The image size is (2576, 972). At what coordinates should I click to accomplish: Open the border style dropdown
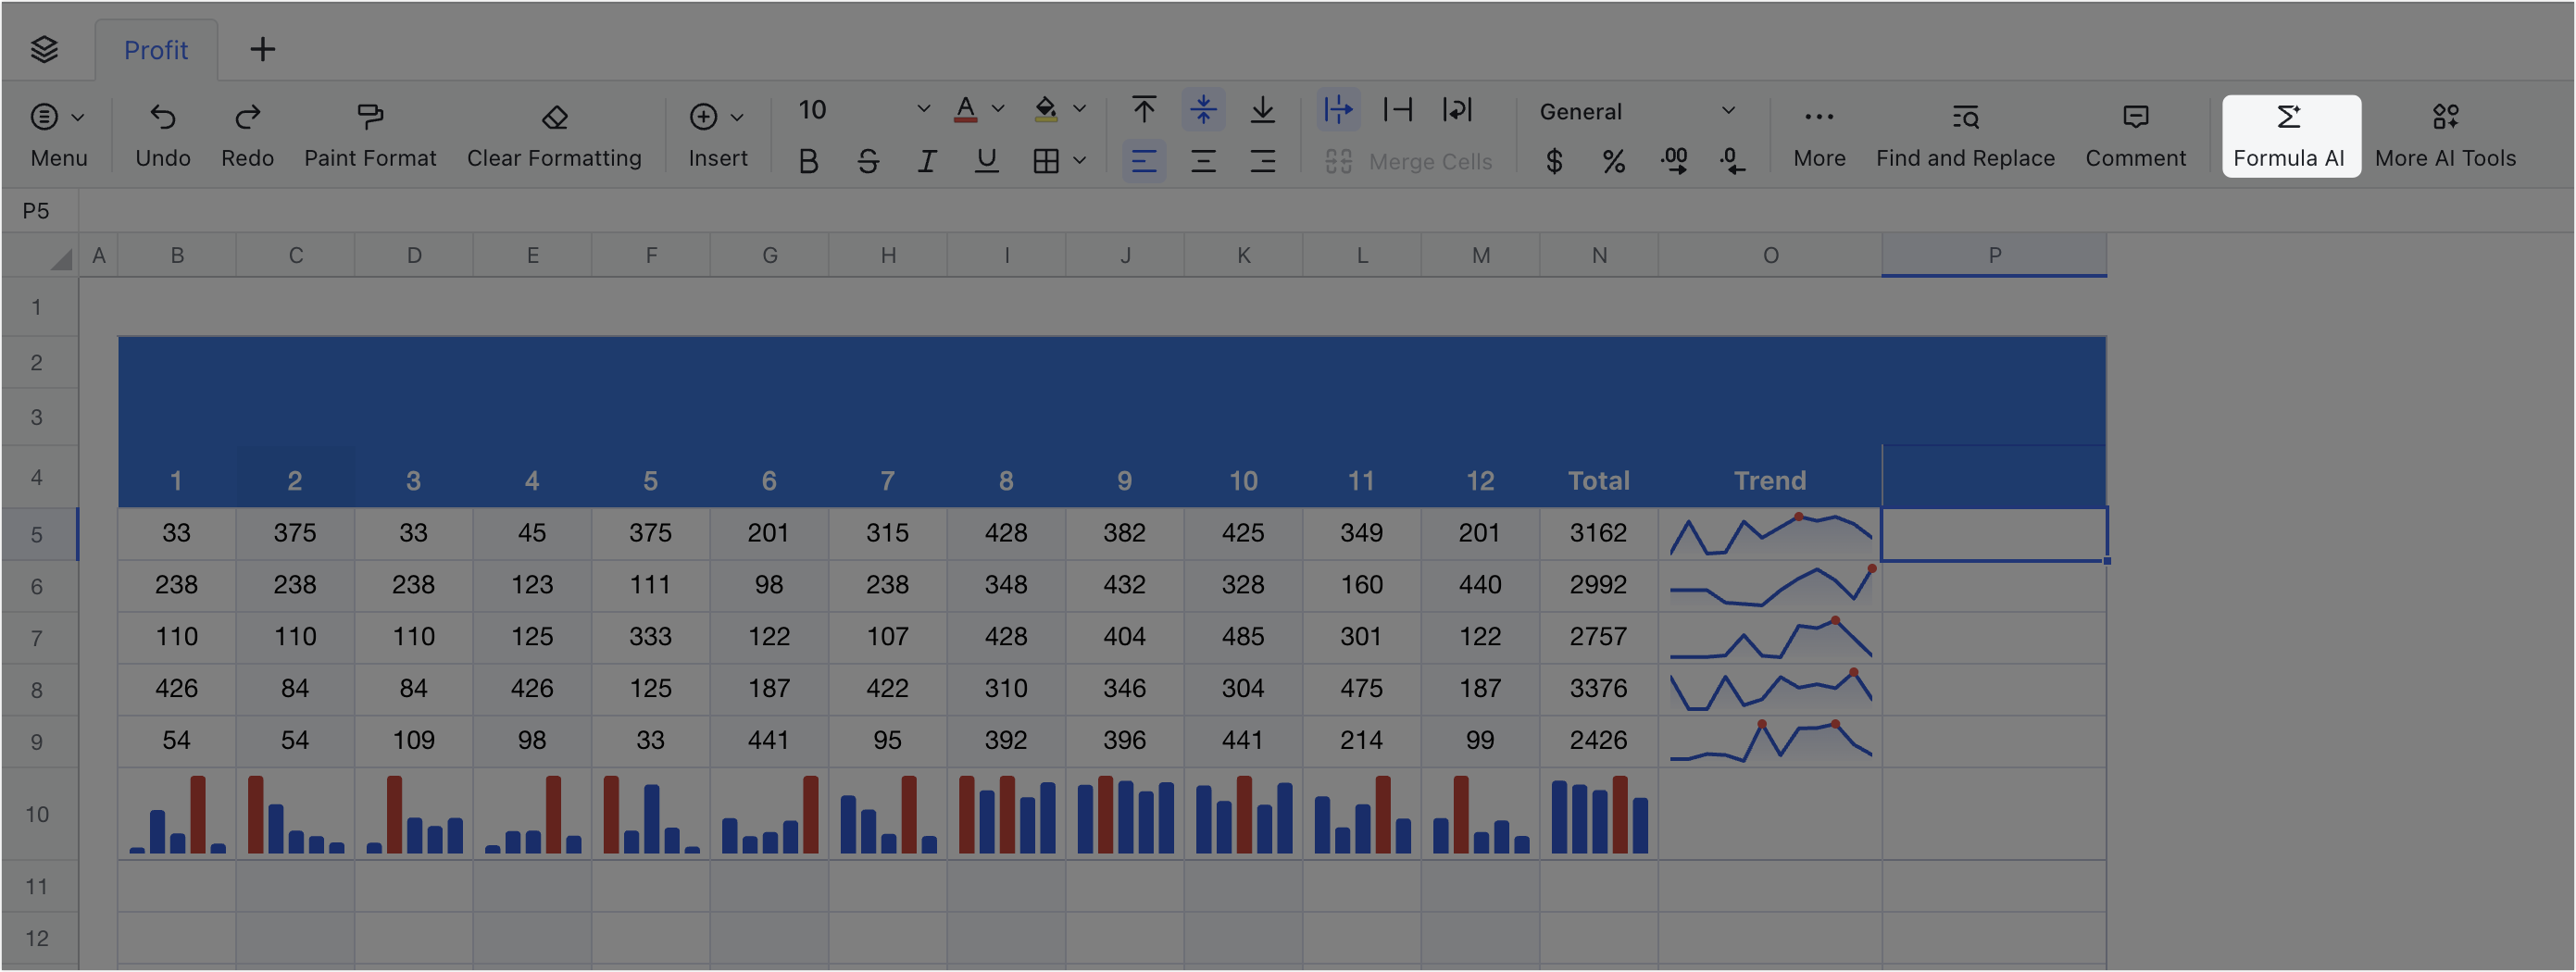click(x=1078, y=160)
